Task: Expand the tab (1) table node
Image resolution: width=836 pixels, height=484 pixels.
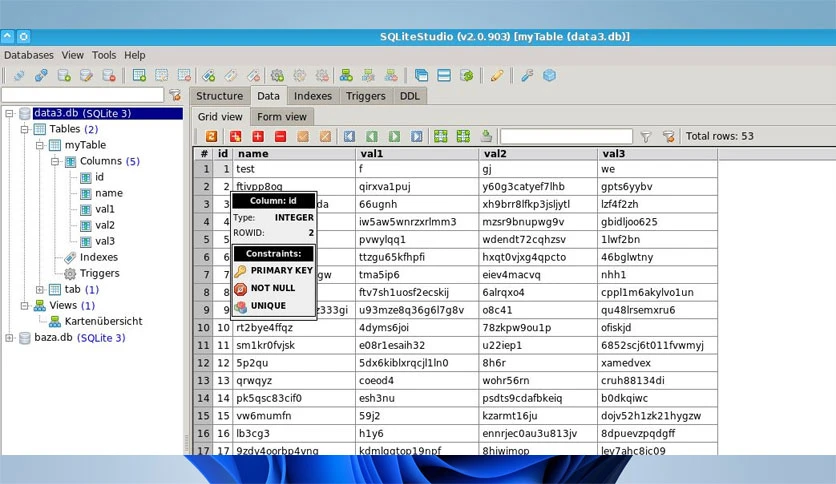Action: (x=40, y=289)
